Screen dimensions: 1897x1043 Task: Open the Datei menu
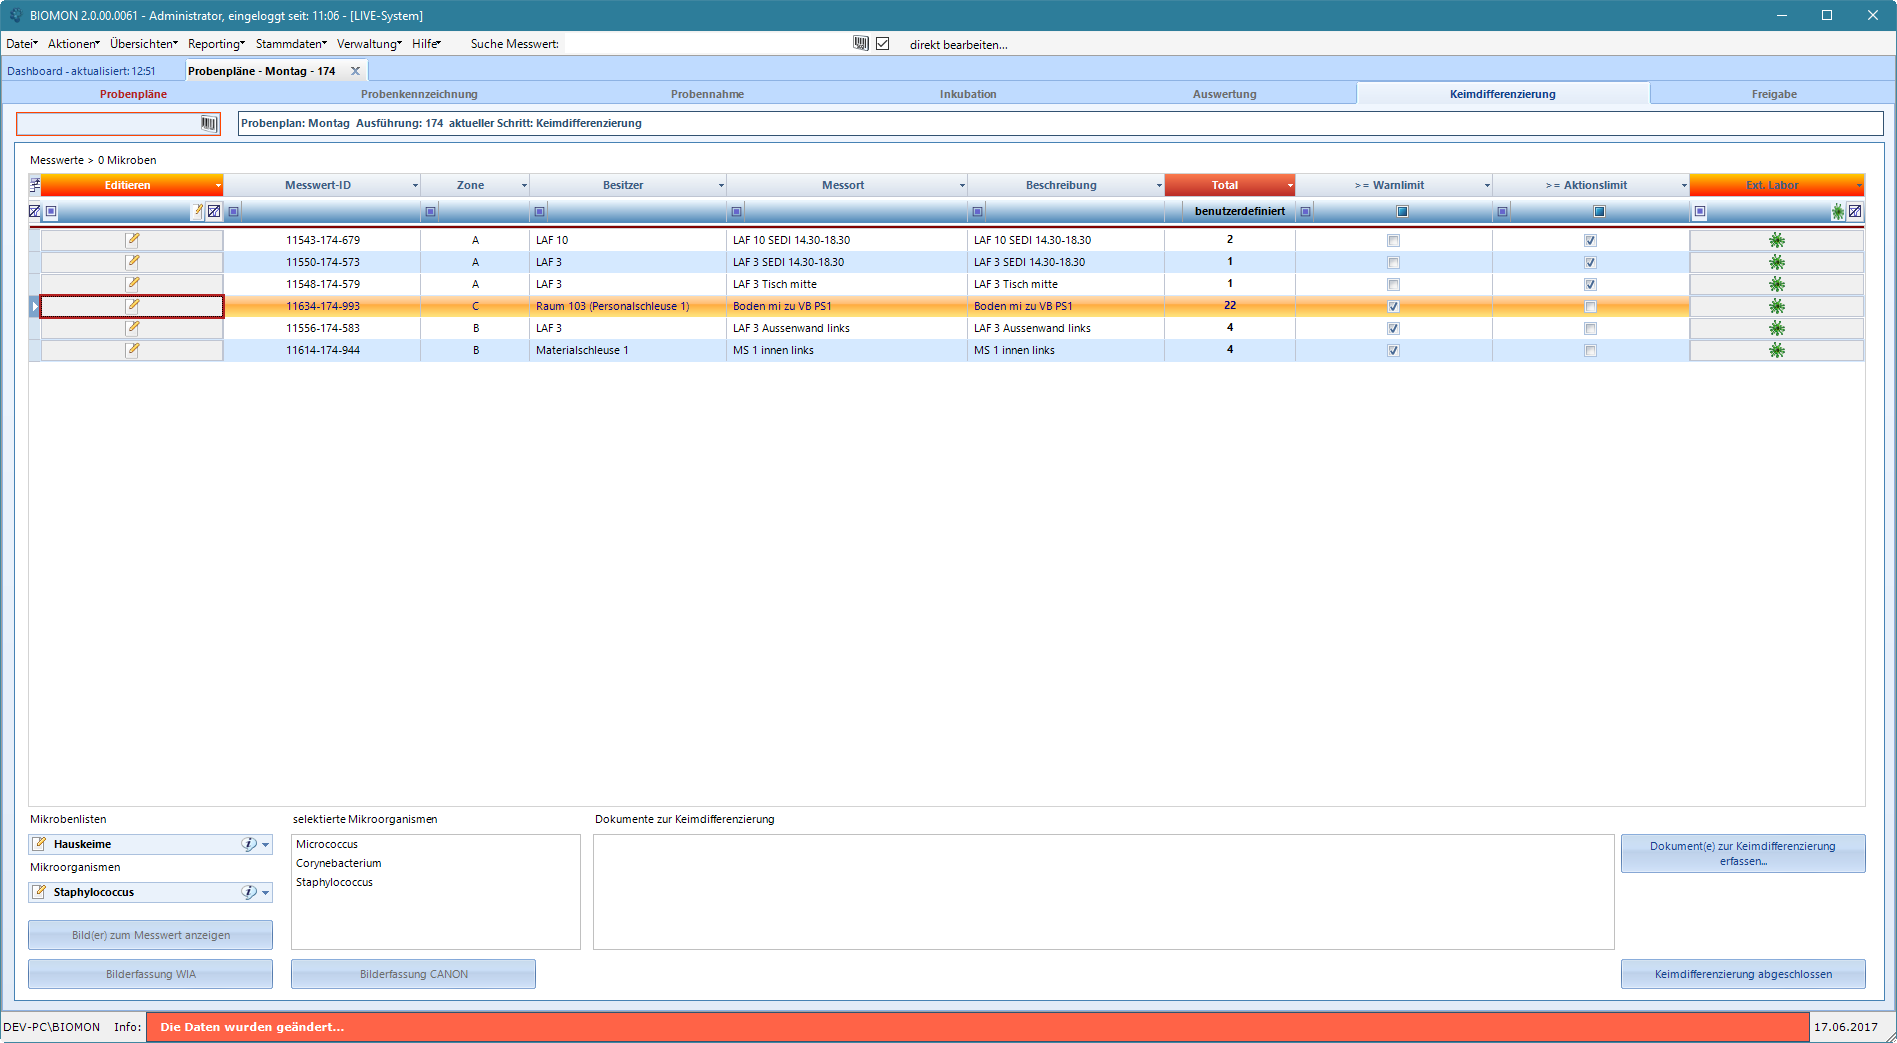(22, 44)
